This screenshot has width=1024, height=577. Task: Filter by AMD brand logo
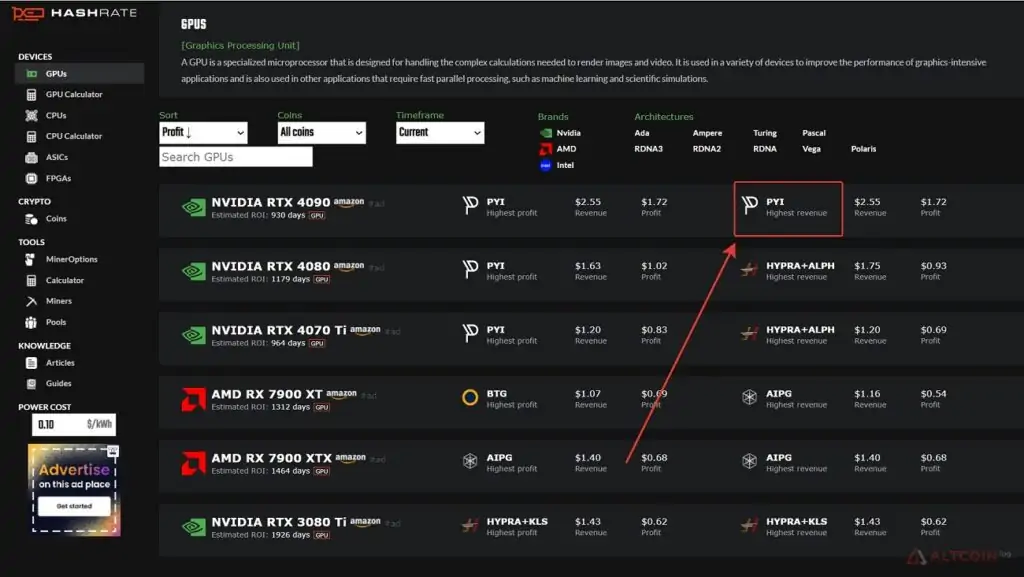(546, 149)
